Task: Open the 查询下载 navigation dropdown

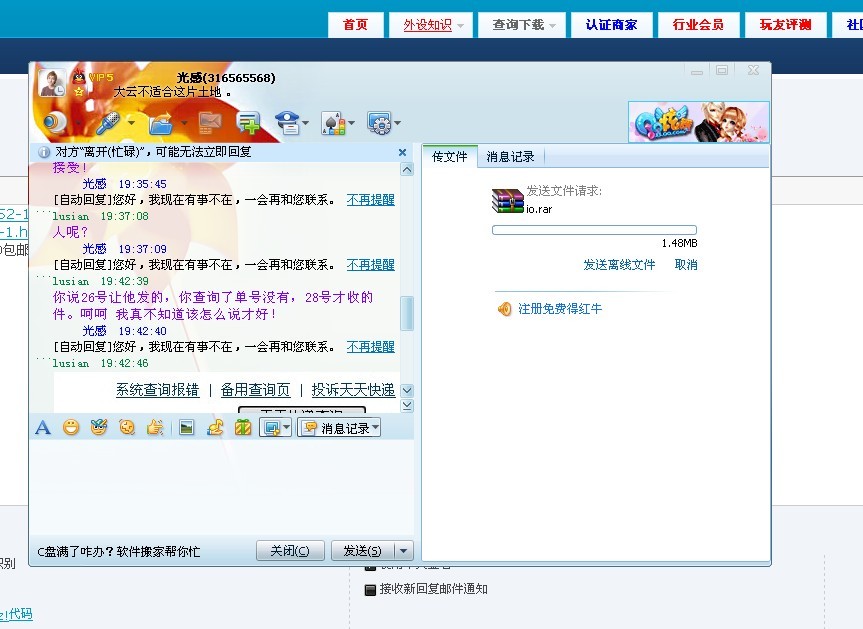Action: tap(522, 25)
